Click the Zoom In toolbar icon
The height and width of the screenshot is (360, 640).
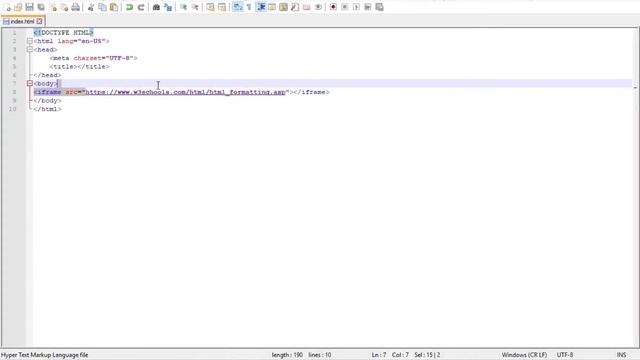coord(184,7)
